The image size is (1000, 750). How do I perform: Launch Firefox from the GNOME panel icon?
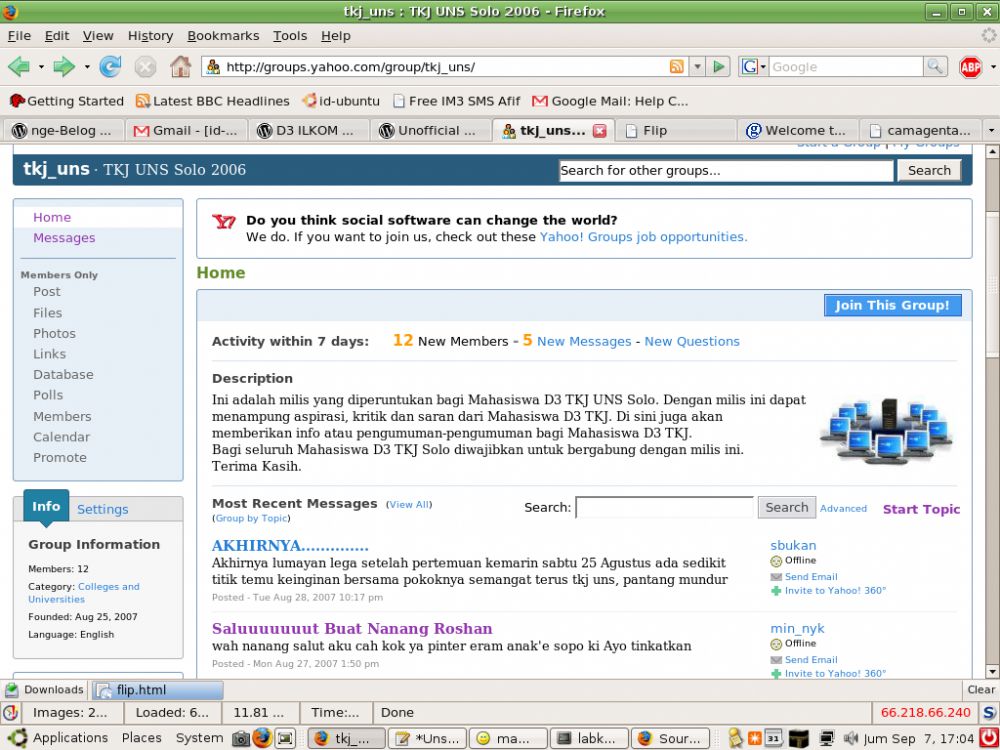pyautogui.click(x=262, y=739)
